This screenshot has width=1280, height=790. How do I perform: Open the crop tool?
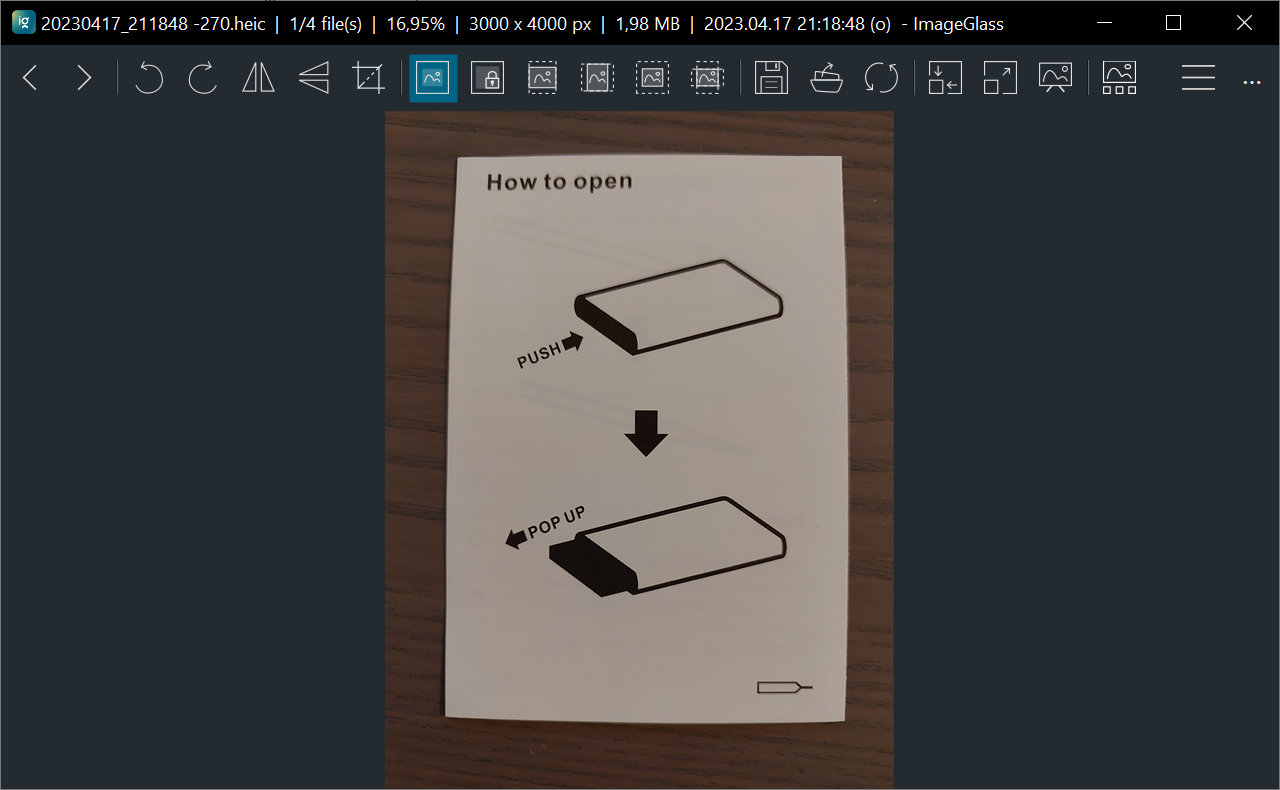(369, 78)
